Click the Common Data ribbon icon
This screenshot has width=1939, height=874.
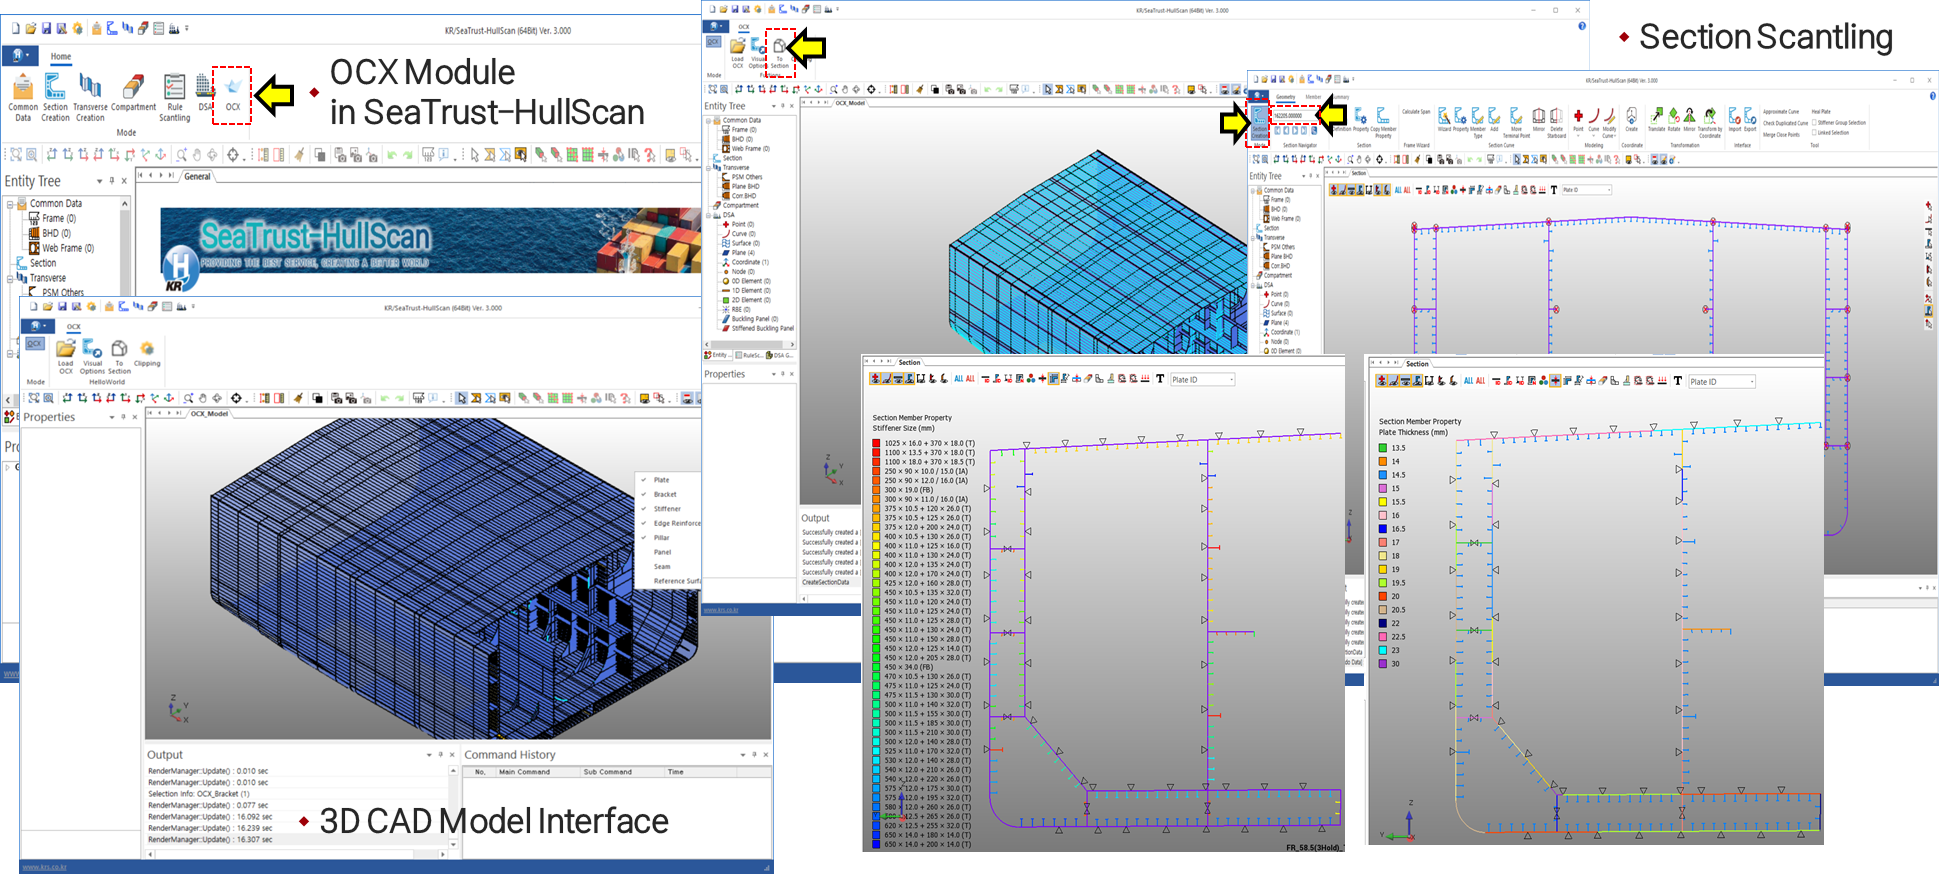click(x=23, y=98)
